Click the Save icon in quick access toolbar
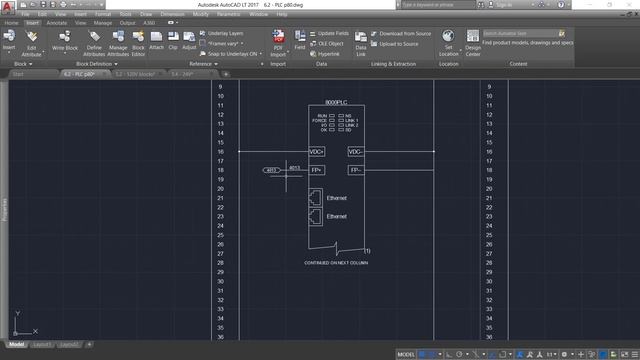Viewport: 640px width, 360px height. [x=43, y=5]
